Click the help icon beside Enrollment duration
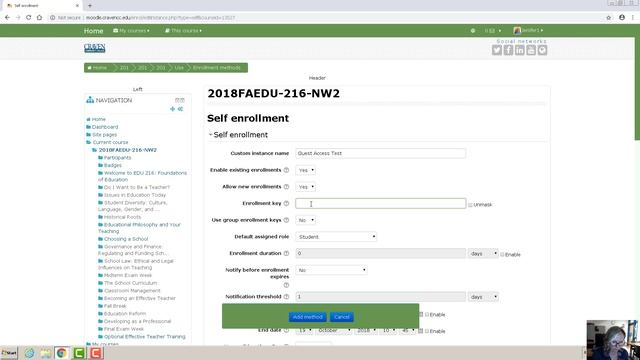The width and height of the screenshot is (640, 360). coord(286,253)
